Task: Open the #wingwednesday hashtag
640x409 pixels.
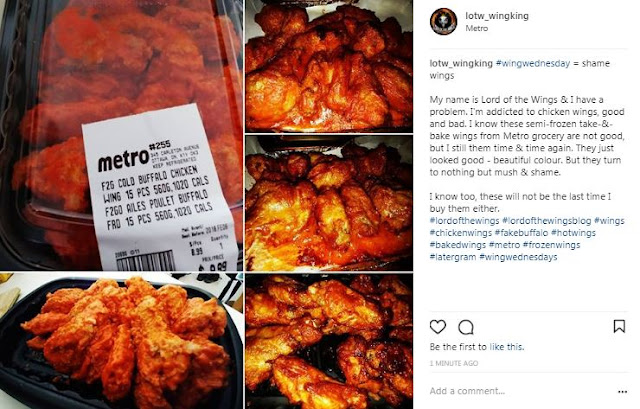Action: click(x=533, y=63)
